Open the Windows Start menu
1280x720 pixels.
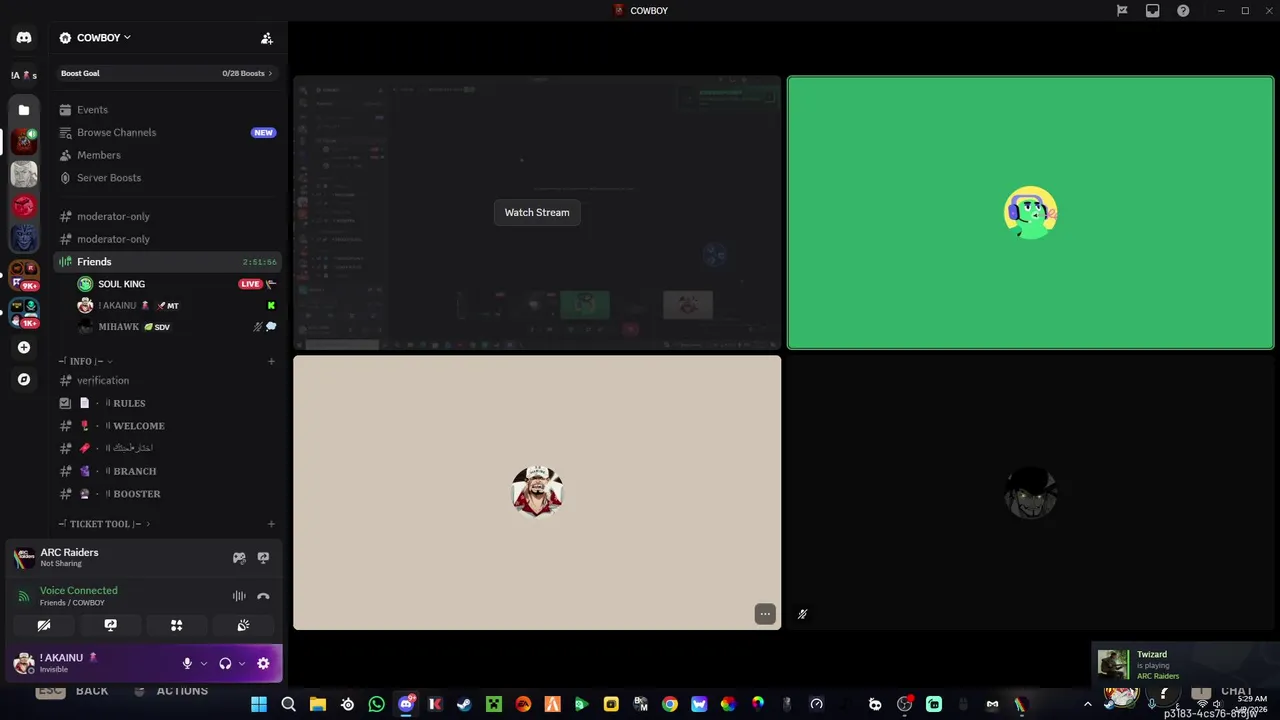(x=259, y=704)
